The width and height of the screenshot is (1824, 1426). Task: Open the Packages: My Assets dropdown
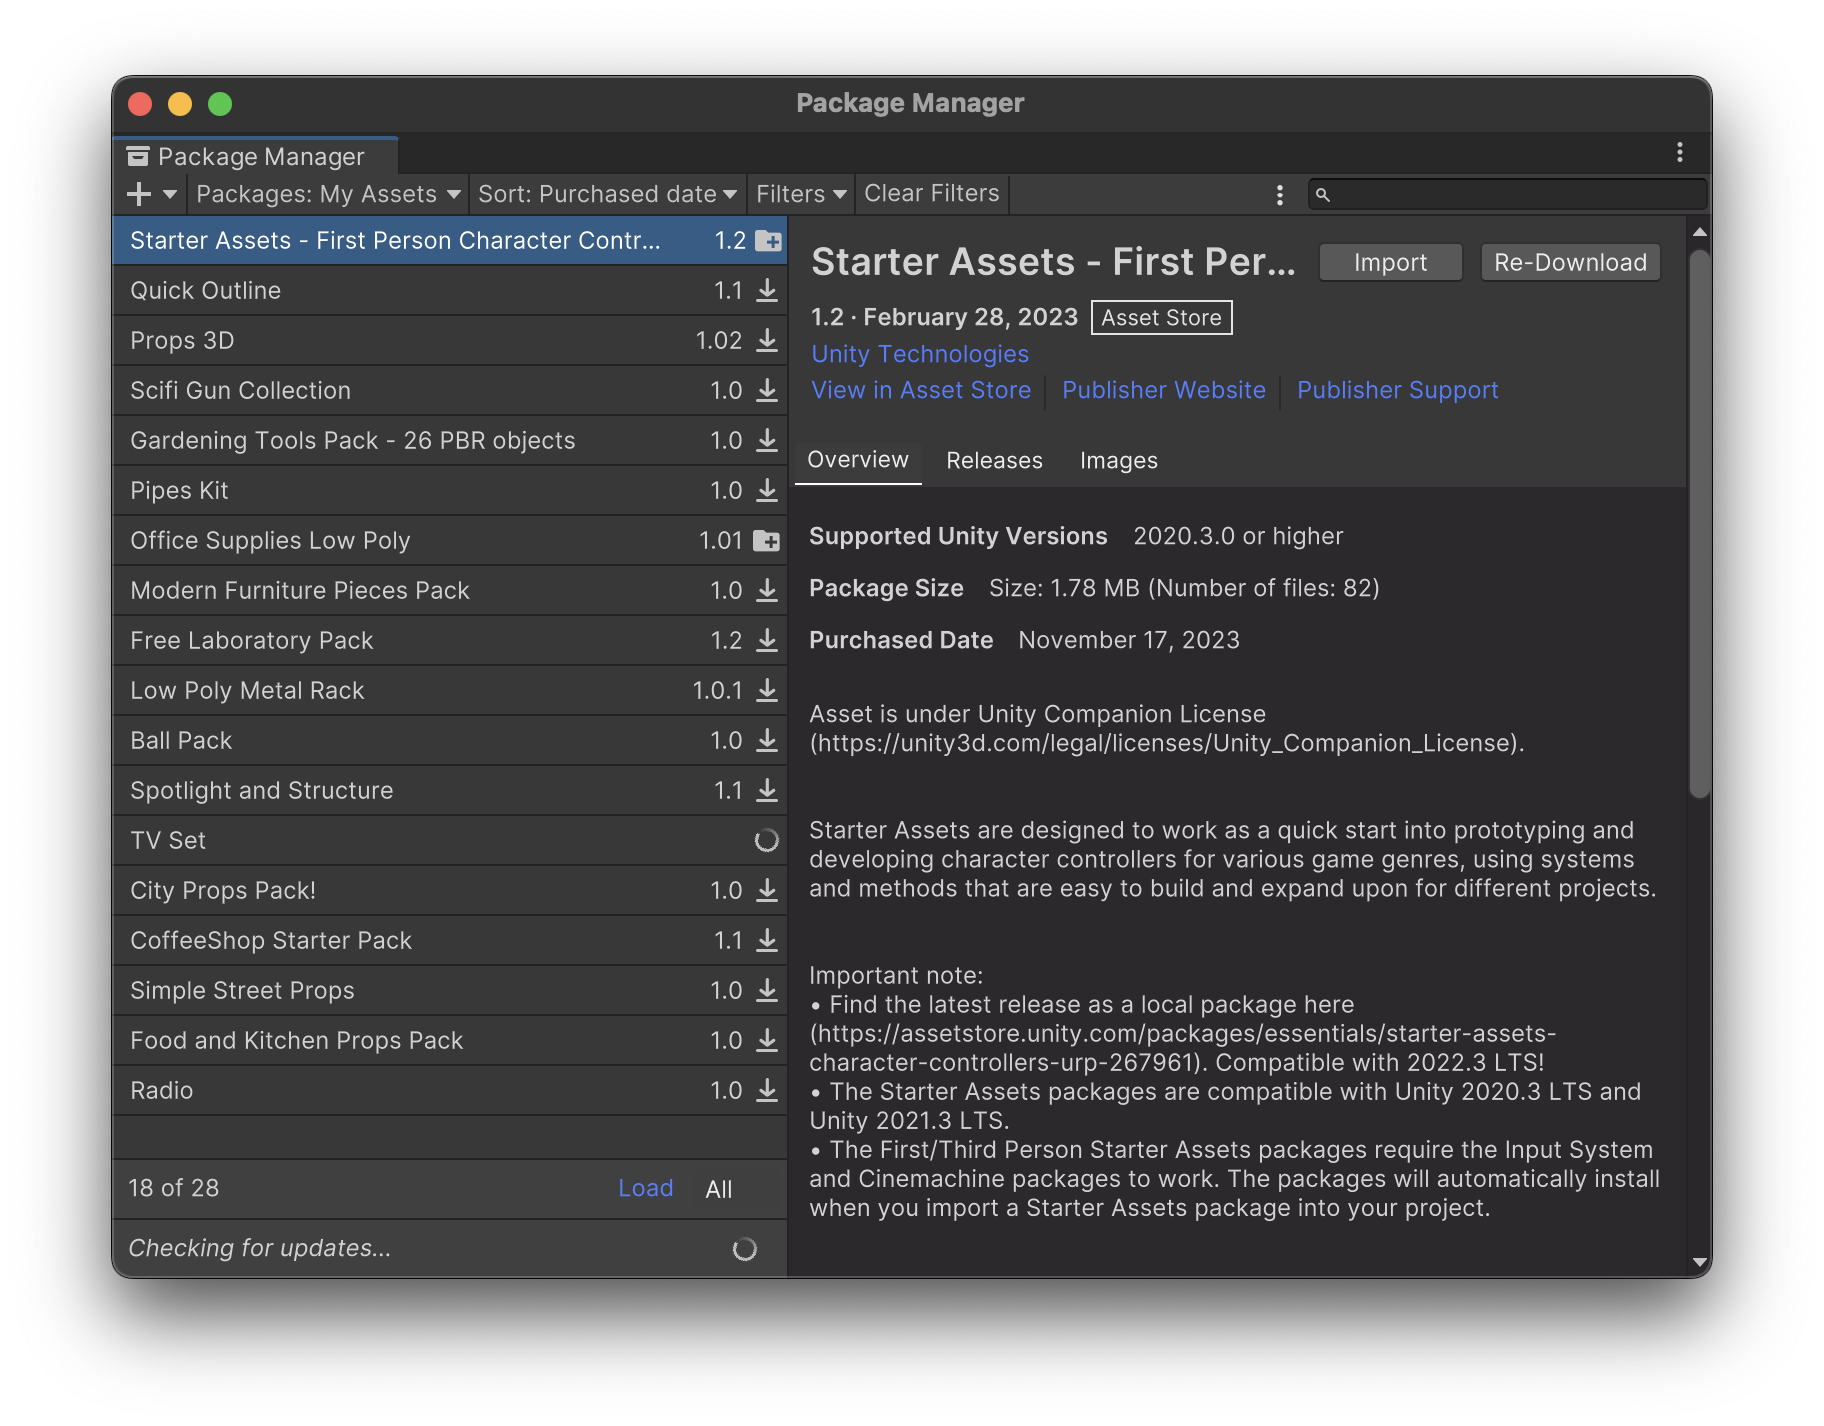tap(328, 194)
